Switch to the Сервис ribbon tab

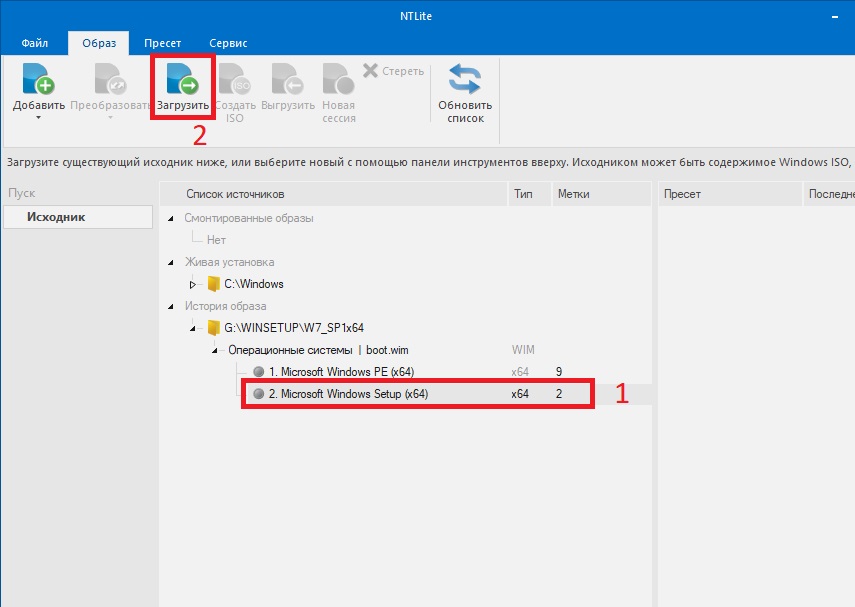[x=228, y=43]
